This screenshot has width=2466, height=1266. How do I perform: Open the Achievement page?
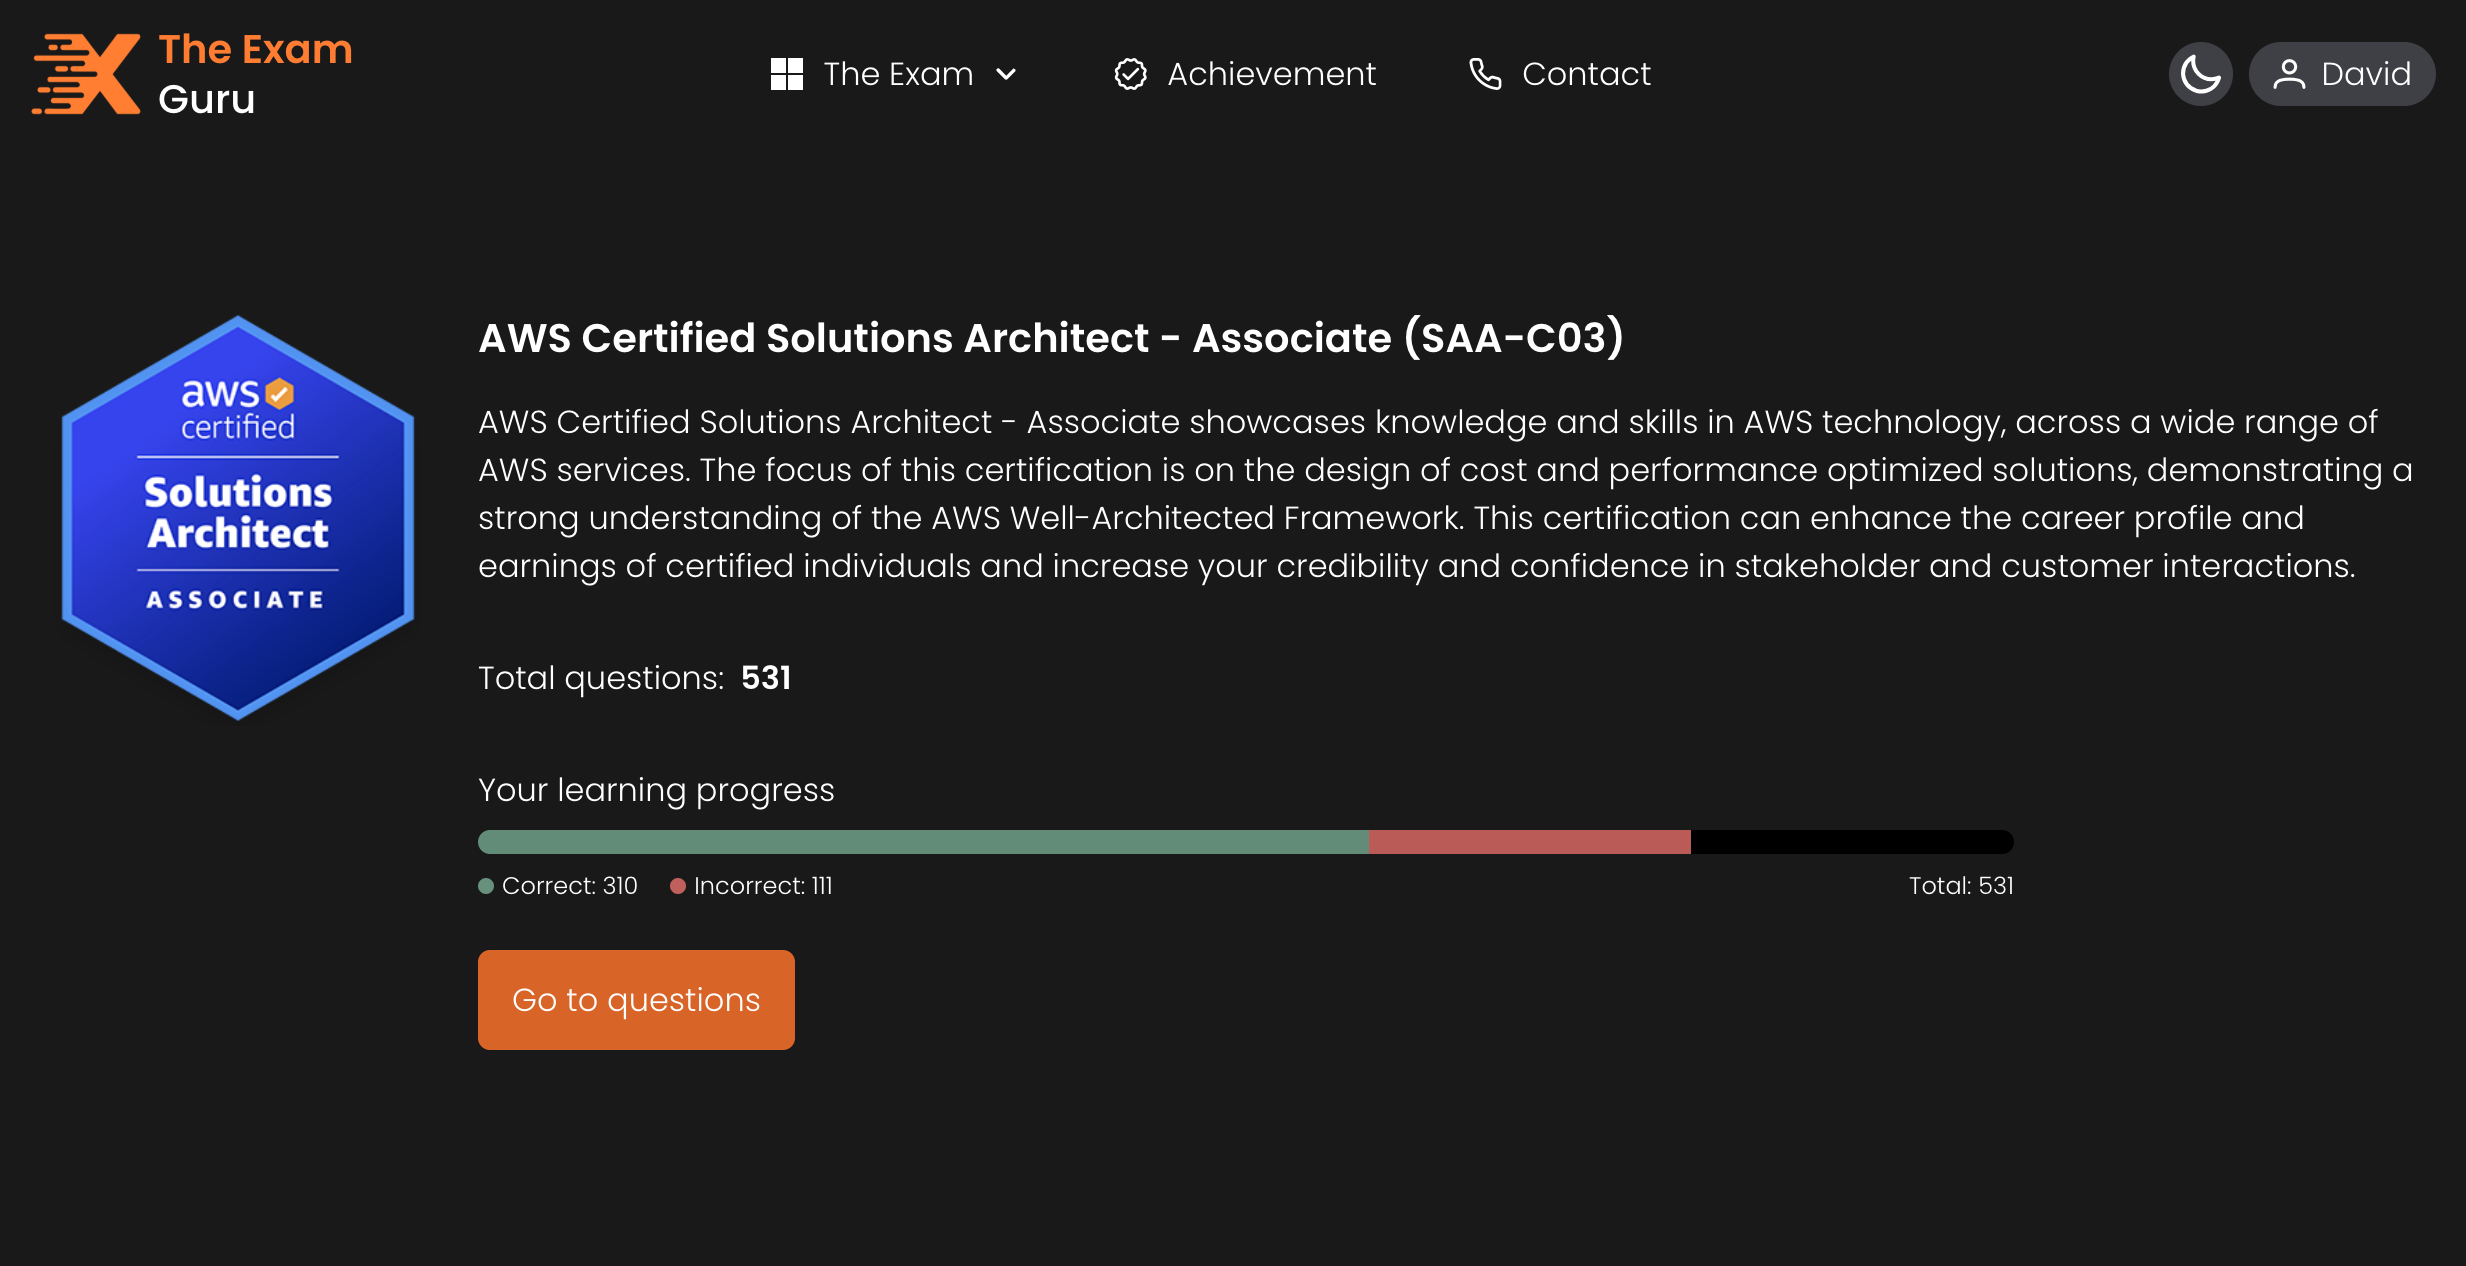1271,74
